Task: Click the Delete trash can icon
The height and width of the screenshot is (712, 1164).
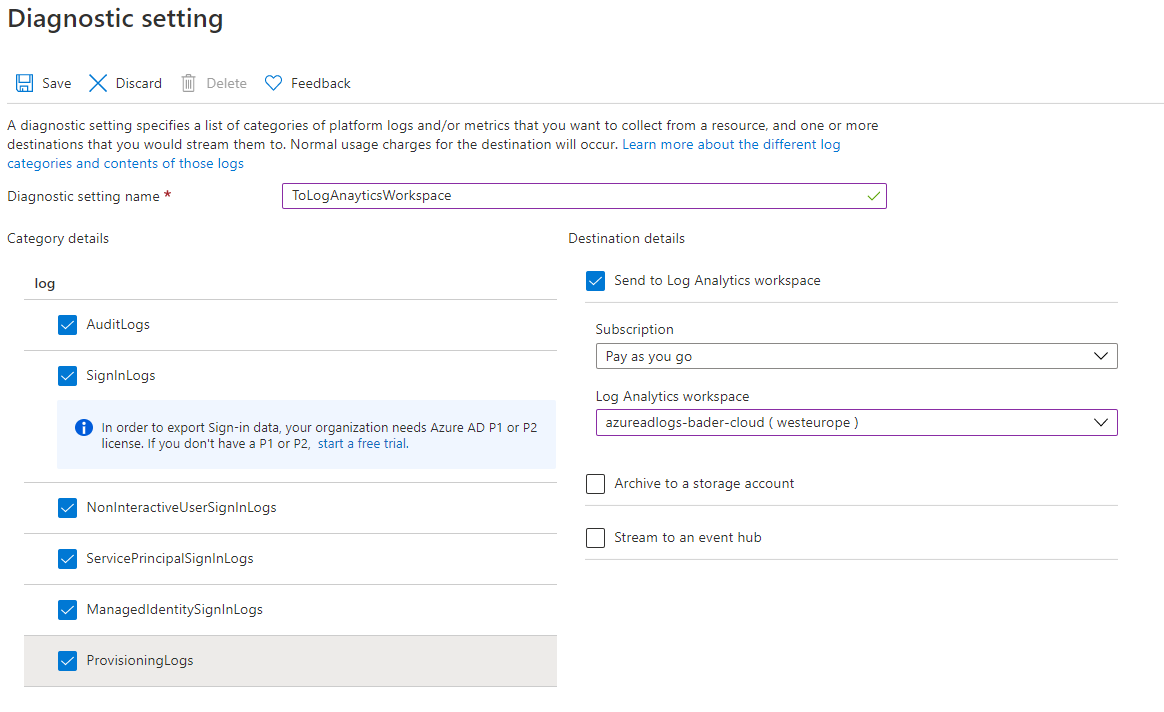Action: tap(188, 83)
